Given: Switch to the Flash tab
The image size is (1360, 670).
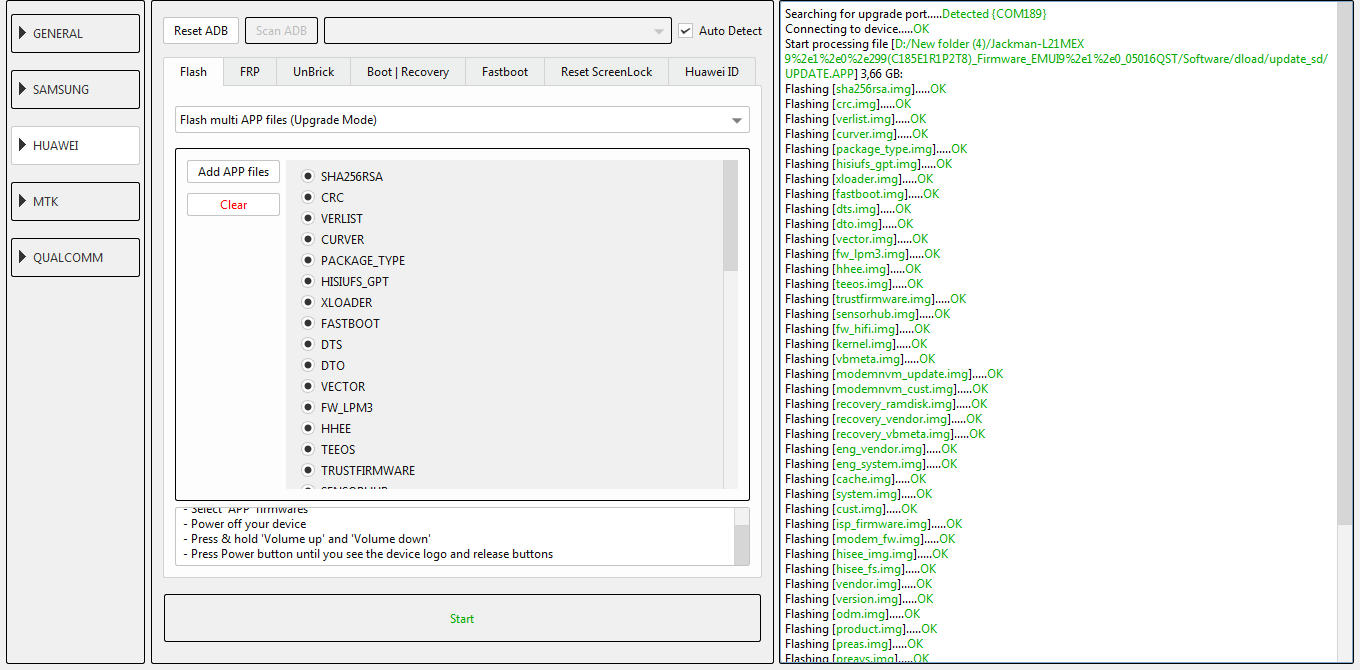Looking at the screenshot, I should [x=193, y=72].
